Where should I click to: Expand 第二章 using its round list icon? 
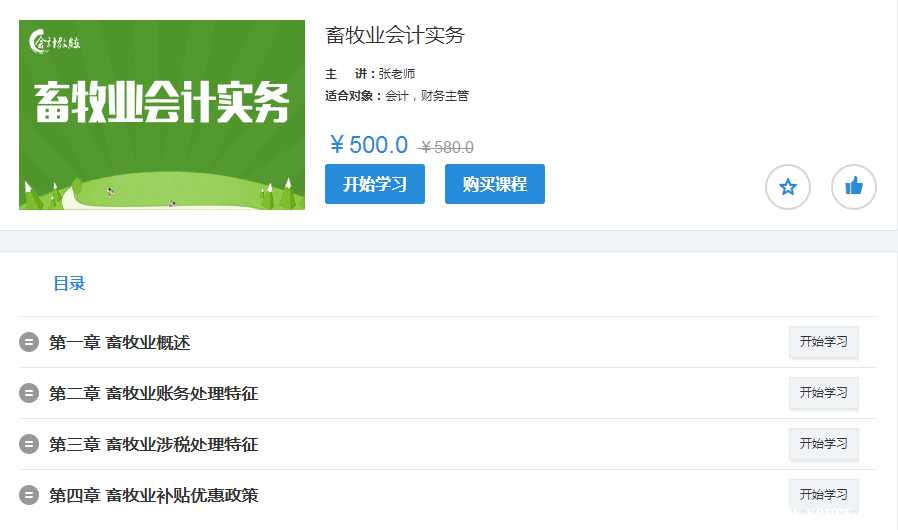29,394
